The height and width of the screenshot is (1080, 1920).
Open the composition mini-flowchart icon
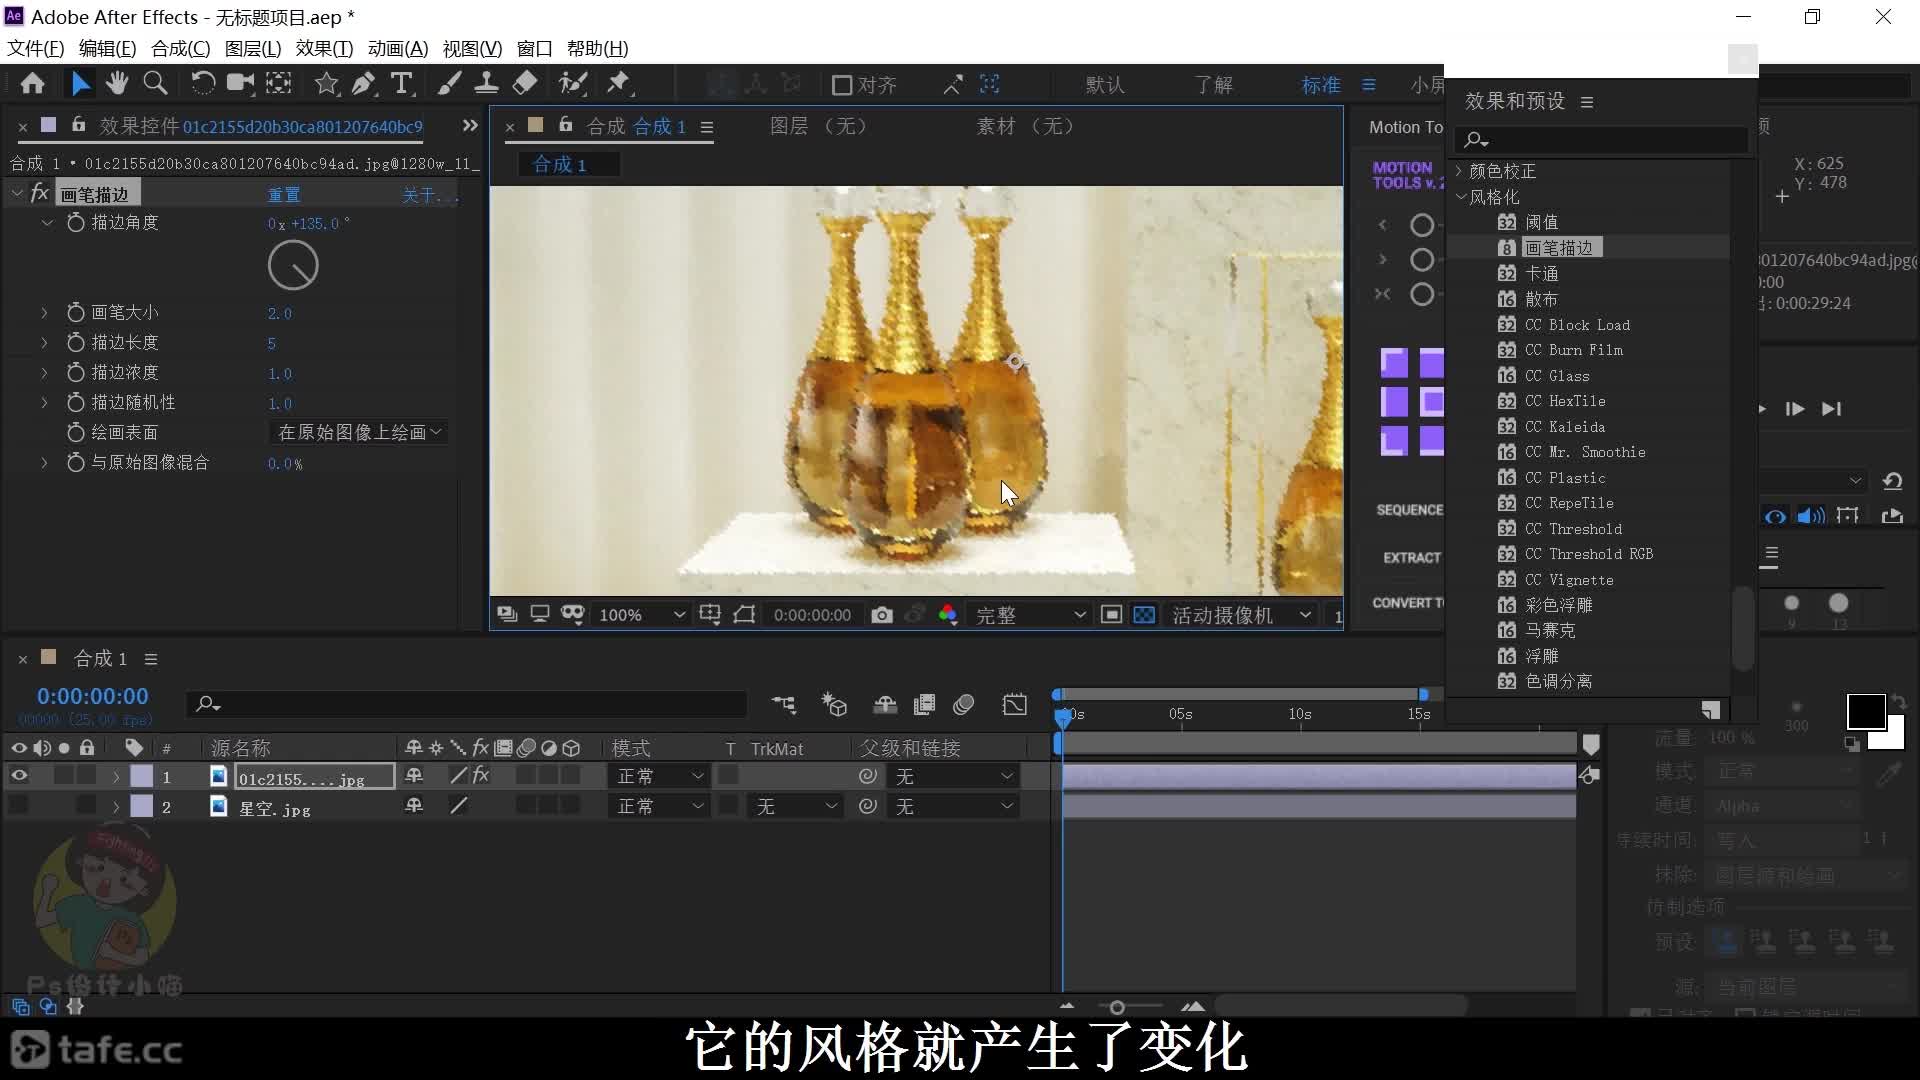784,705
